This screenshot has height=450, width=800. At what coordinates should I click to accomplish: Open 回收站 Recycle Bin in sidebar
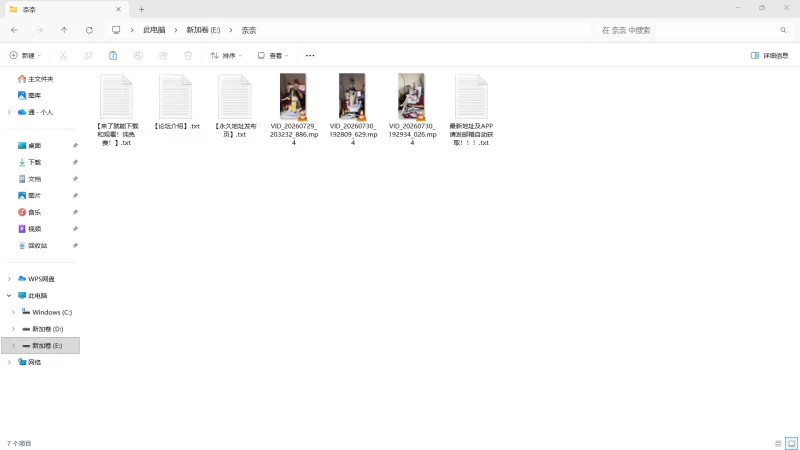33,245
